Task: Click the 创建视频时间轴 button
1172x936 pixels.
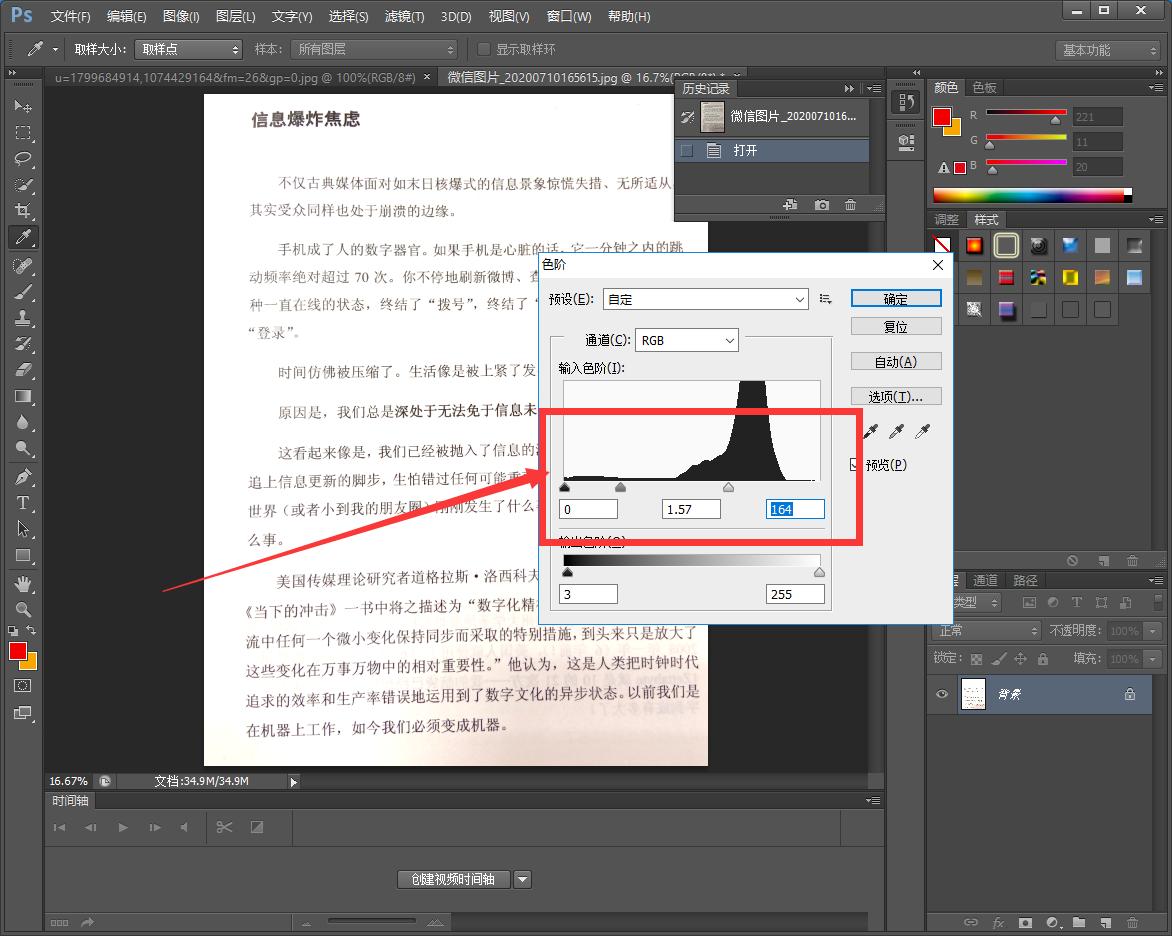Action: 455,879
